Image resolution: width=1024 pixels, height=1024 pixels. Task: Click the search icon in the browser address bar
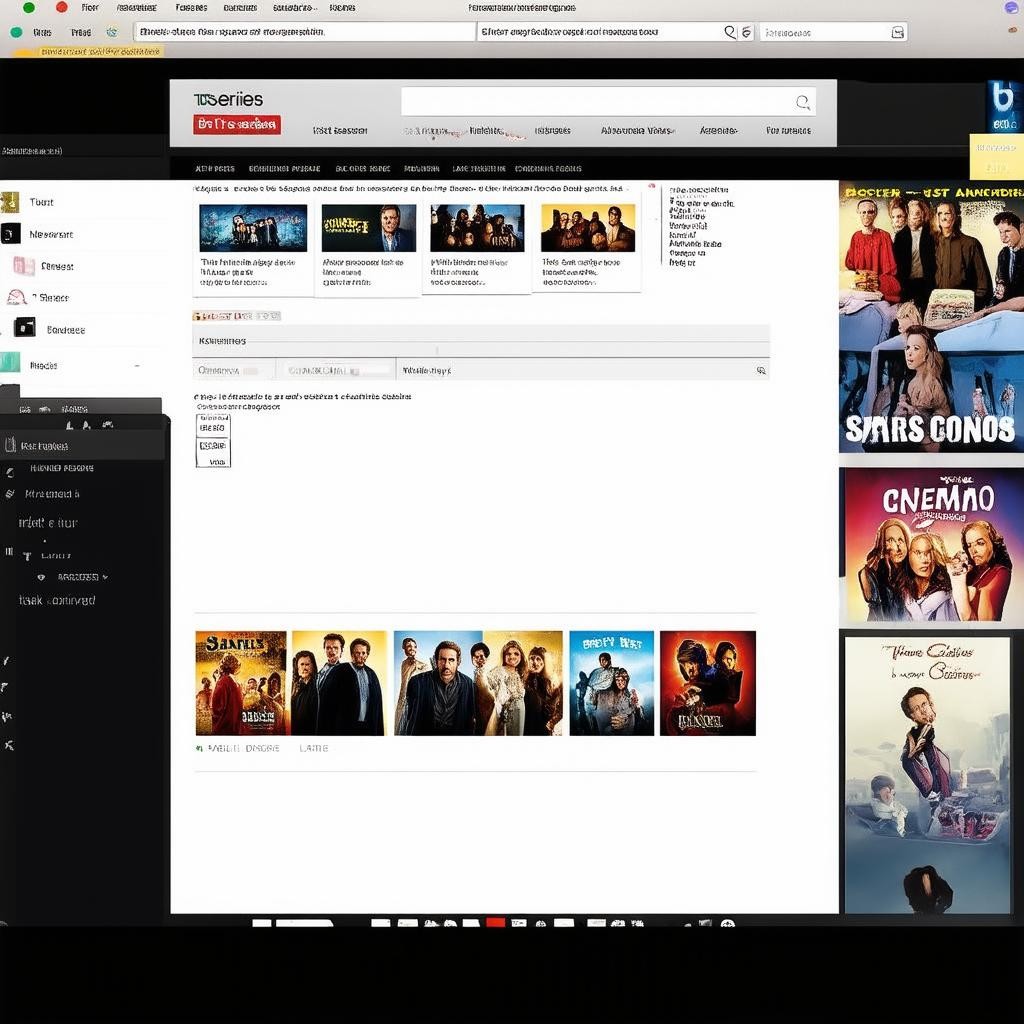coord(730,32)
